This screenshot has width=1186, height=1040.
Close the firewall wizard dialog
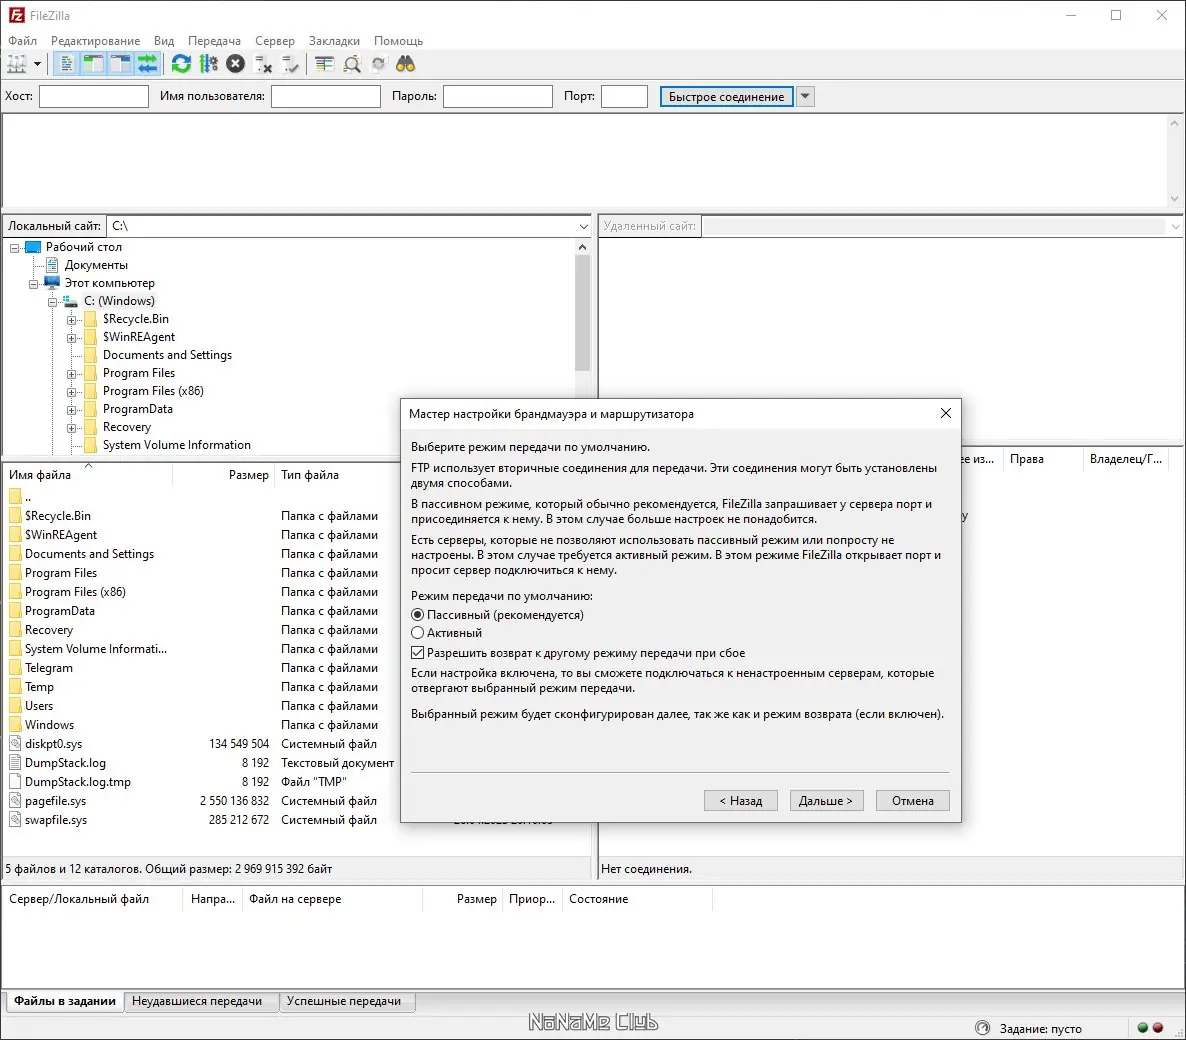945,413
